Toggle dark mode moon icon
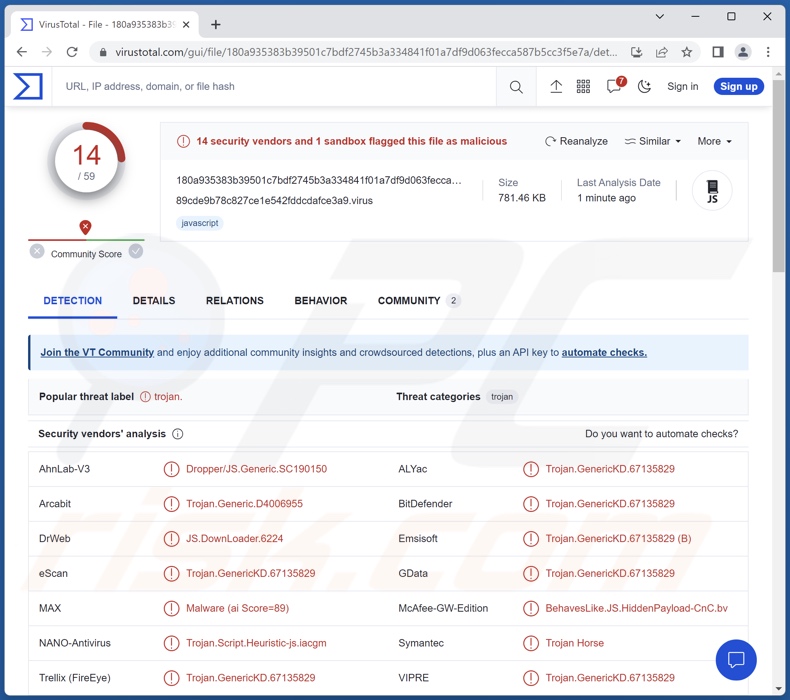Image resolution: width=790 pixels, height=700 pixels. pos(644,87)
